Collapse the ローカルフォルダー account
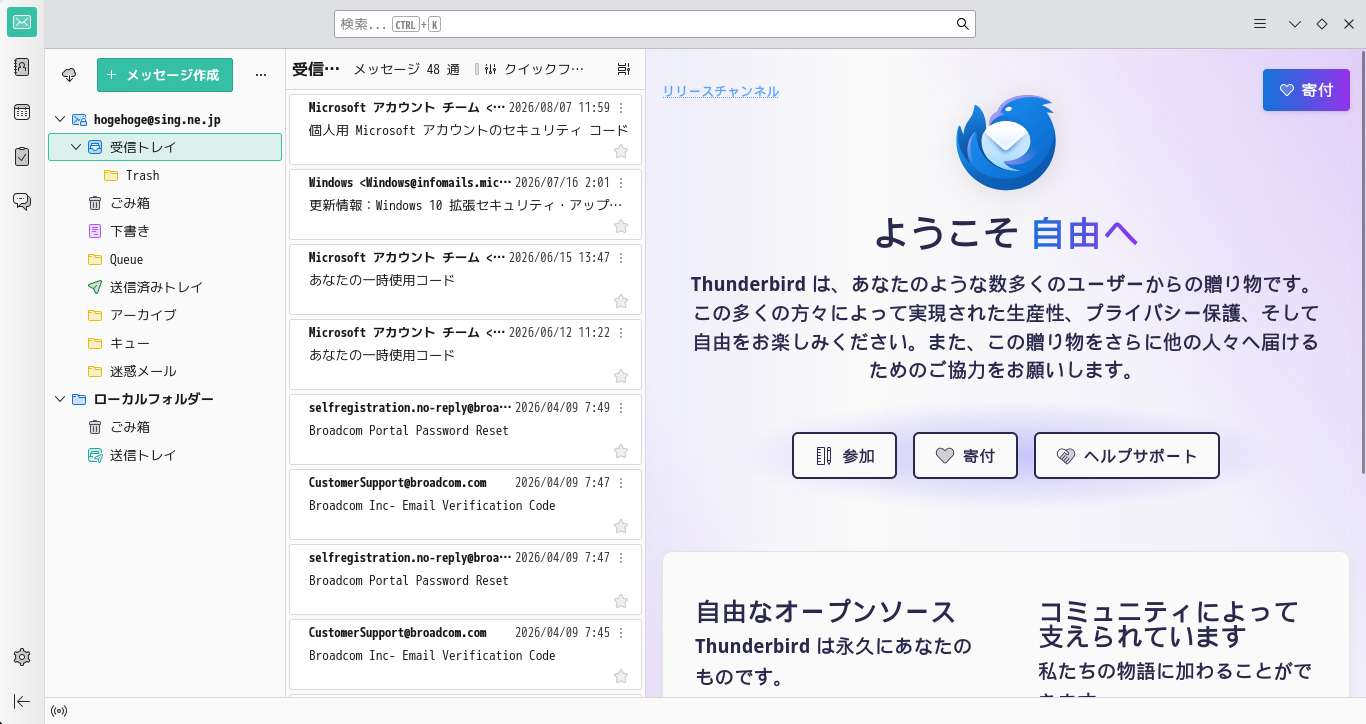The width and height of the screenshot is (1366, 724). pos(59,399)
